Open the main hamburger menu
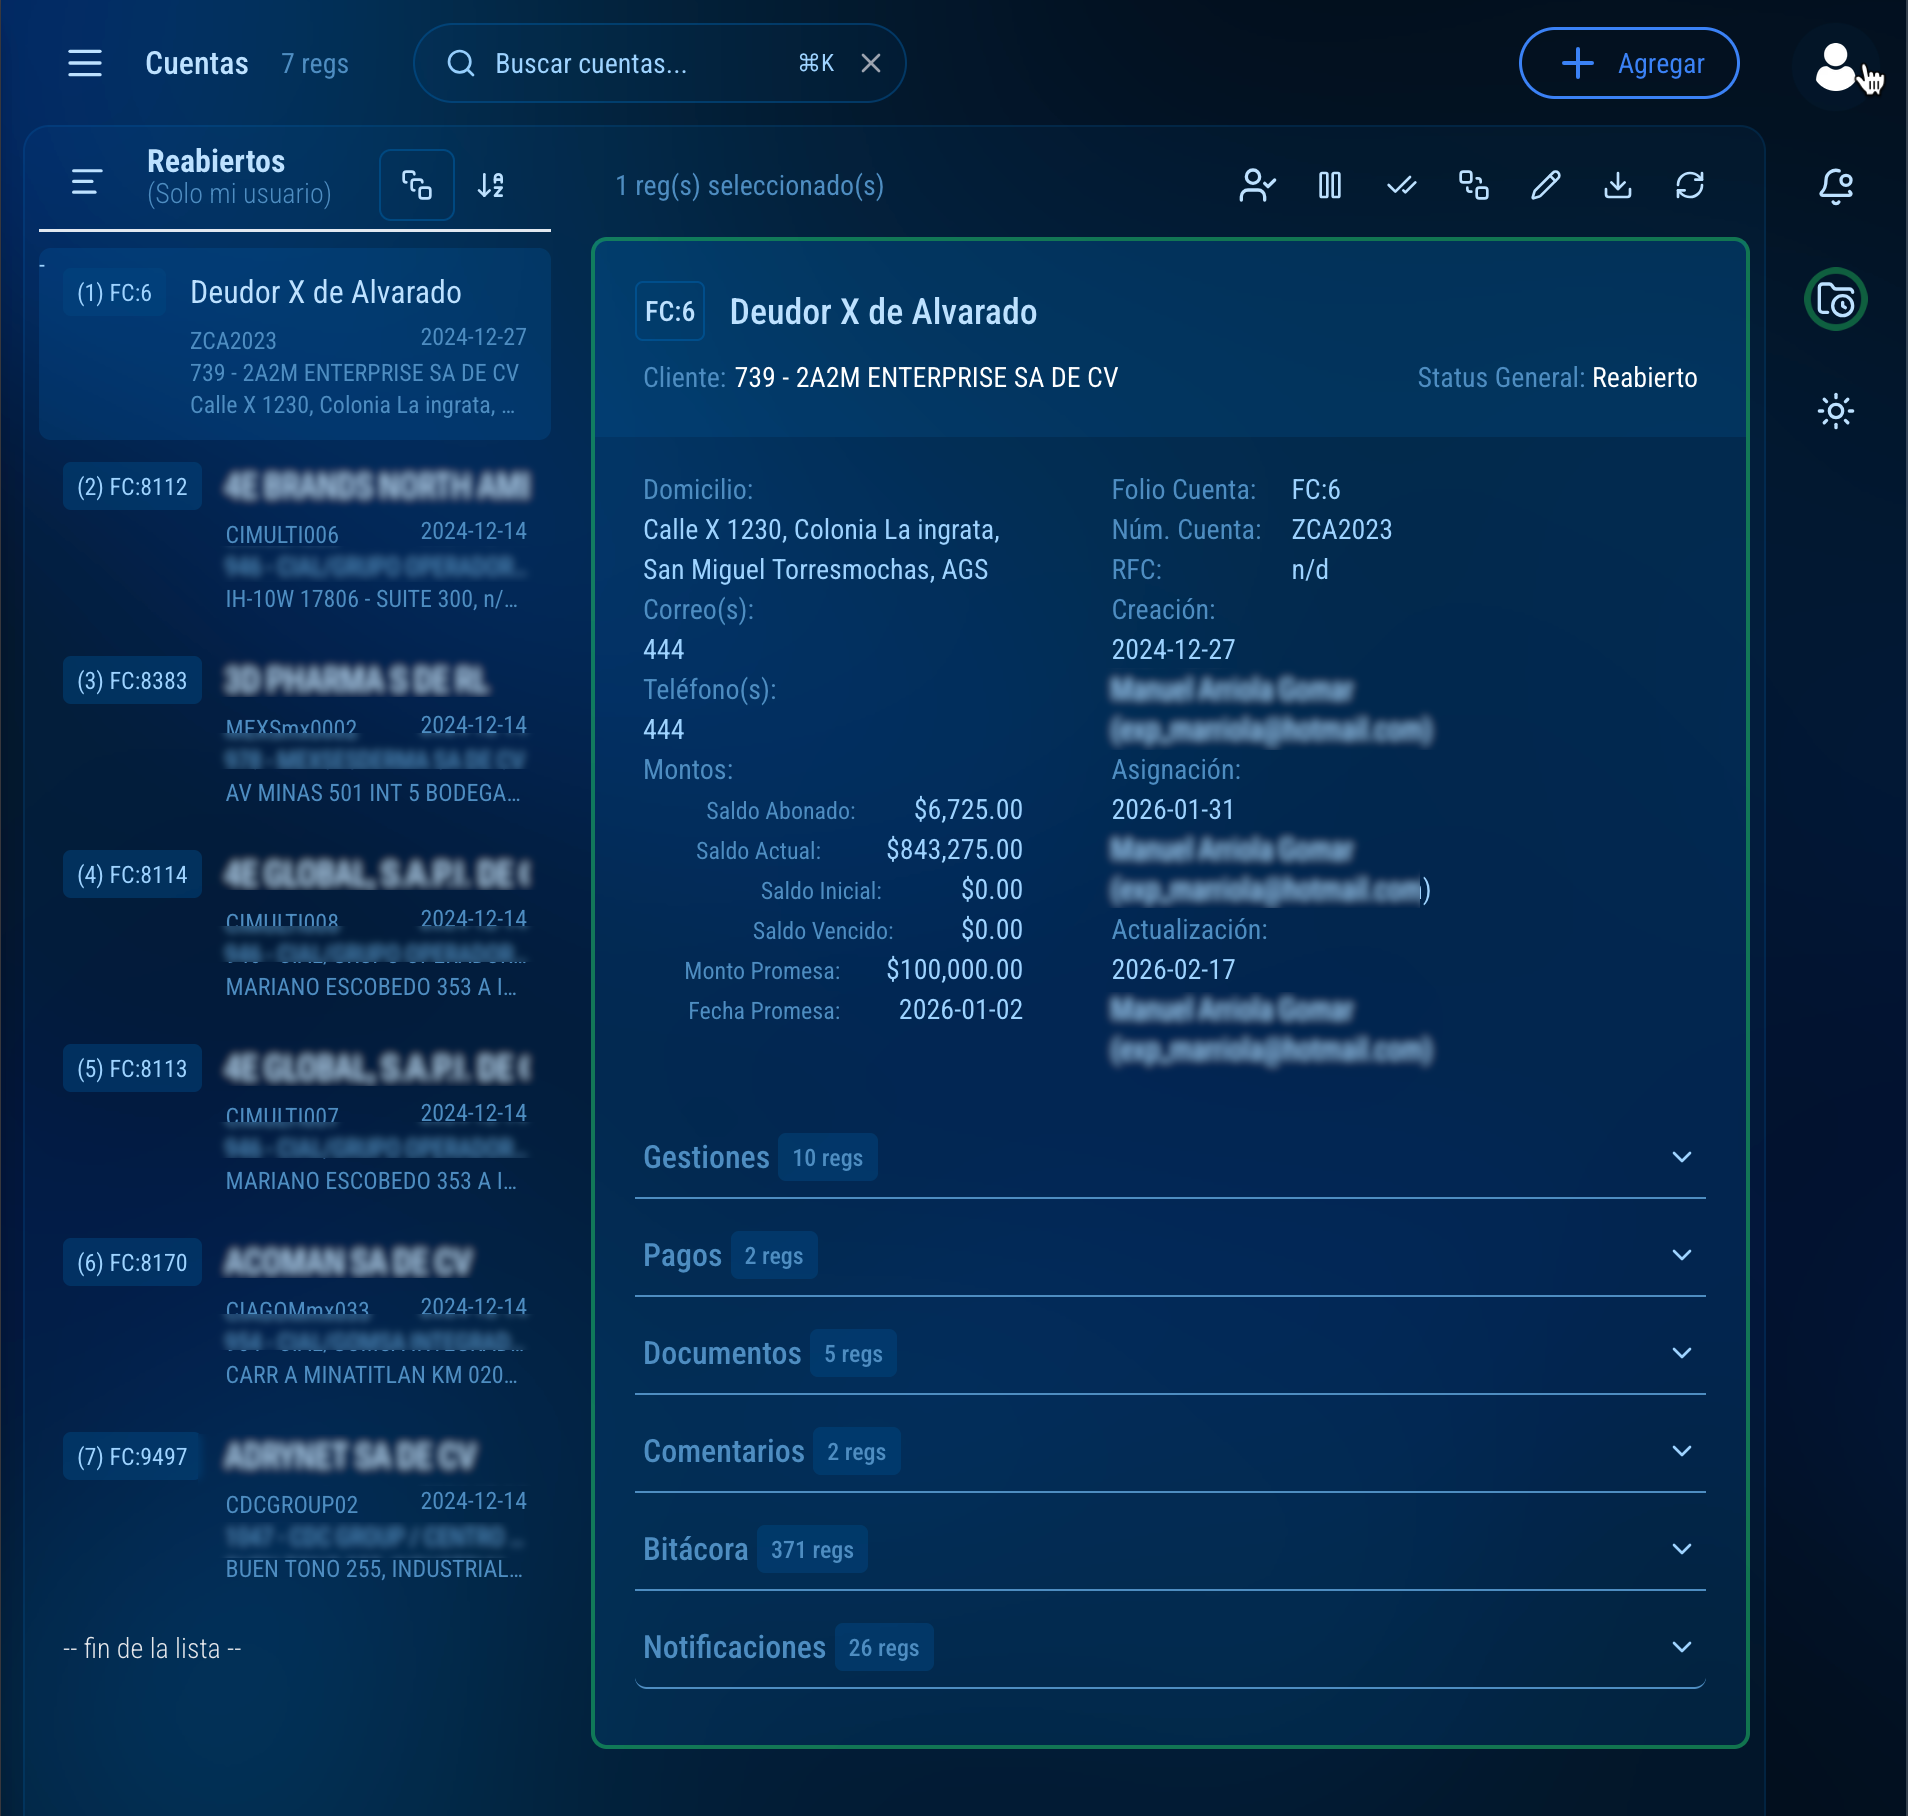Viewport: 1908px width, 1816px height. 85,63
